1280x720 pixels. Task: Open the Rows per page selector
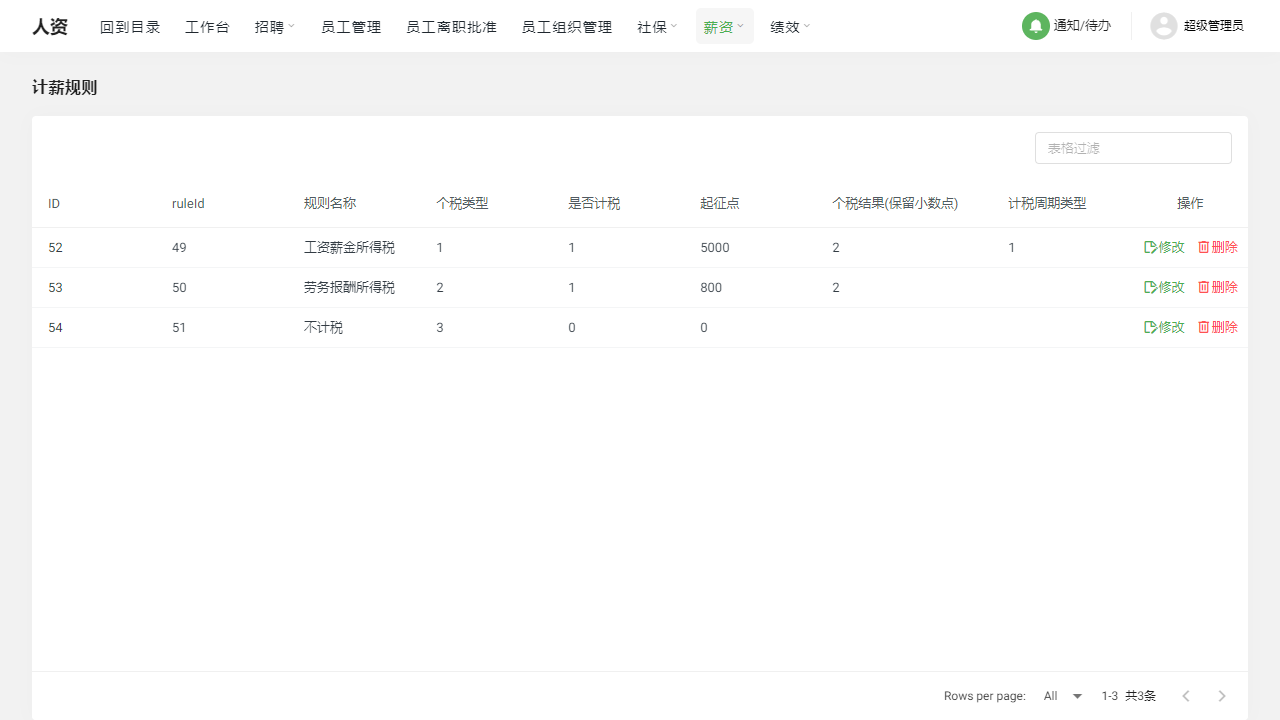pos(1061,695)
